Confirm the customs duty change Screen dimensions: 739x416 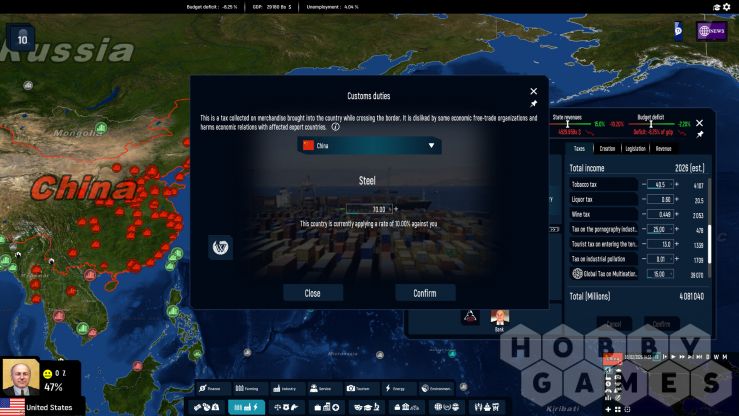click(425, 293)
